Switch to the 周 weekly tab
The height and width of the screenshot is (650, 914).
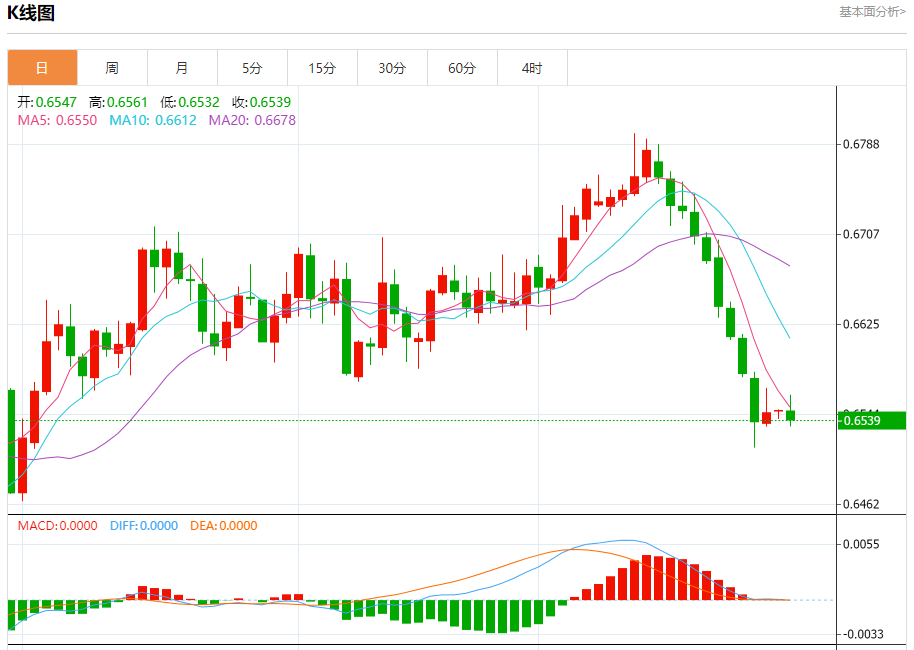(x=112, y=68)
